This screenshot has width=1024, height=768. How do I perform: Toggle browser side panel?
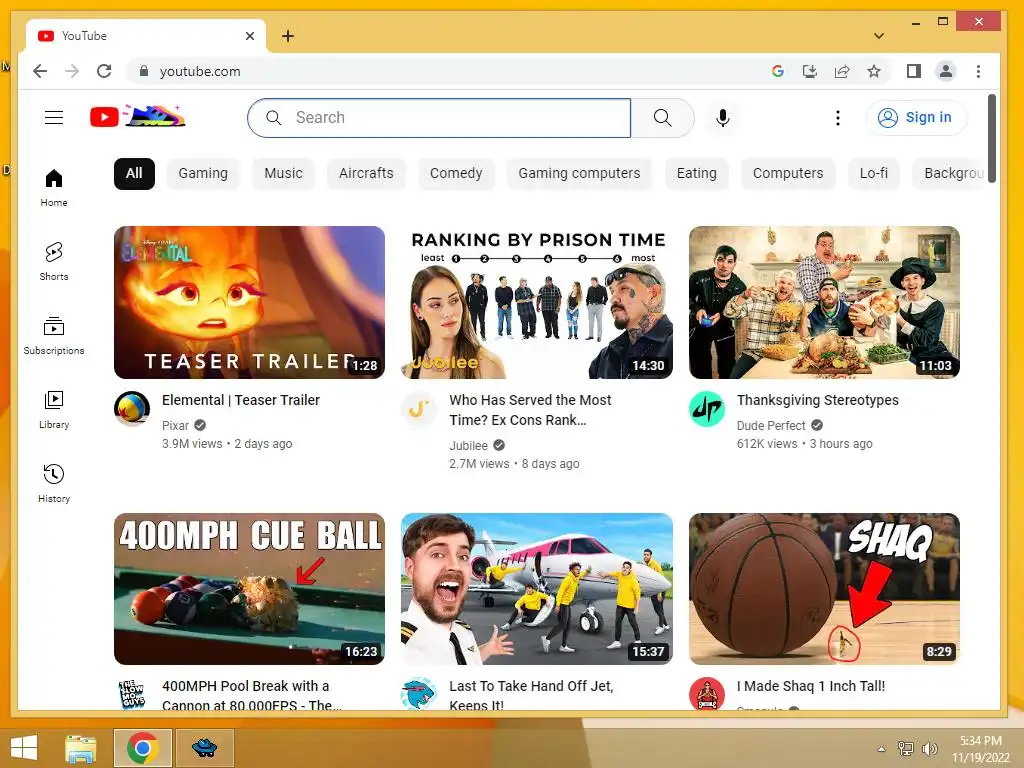coord(914,71)
